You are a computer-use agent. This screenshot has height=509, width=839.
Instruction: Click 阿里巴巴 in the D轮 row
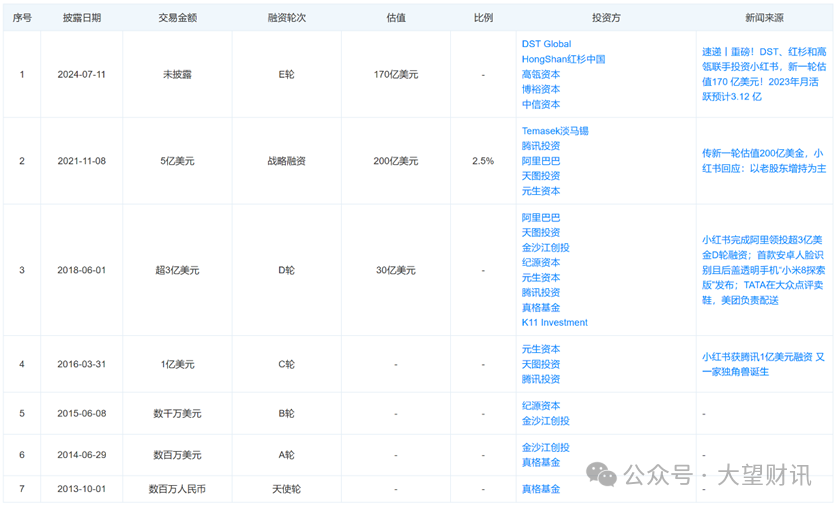point(541,217)
